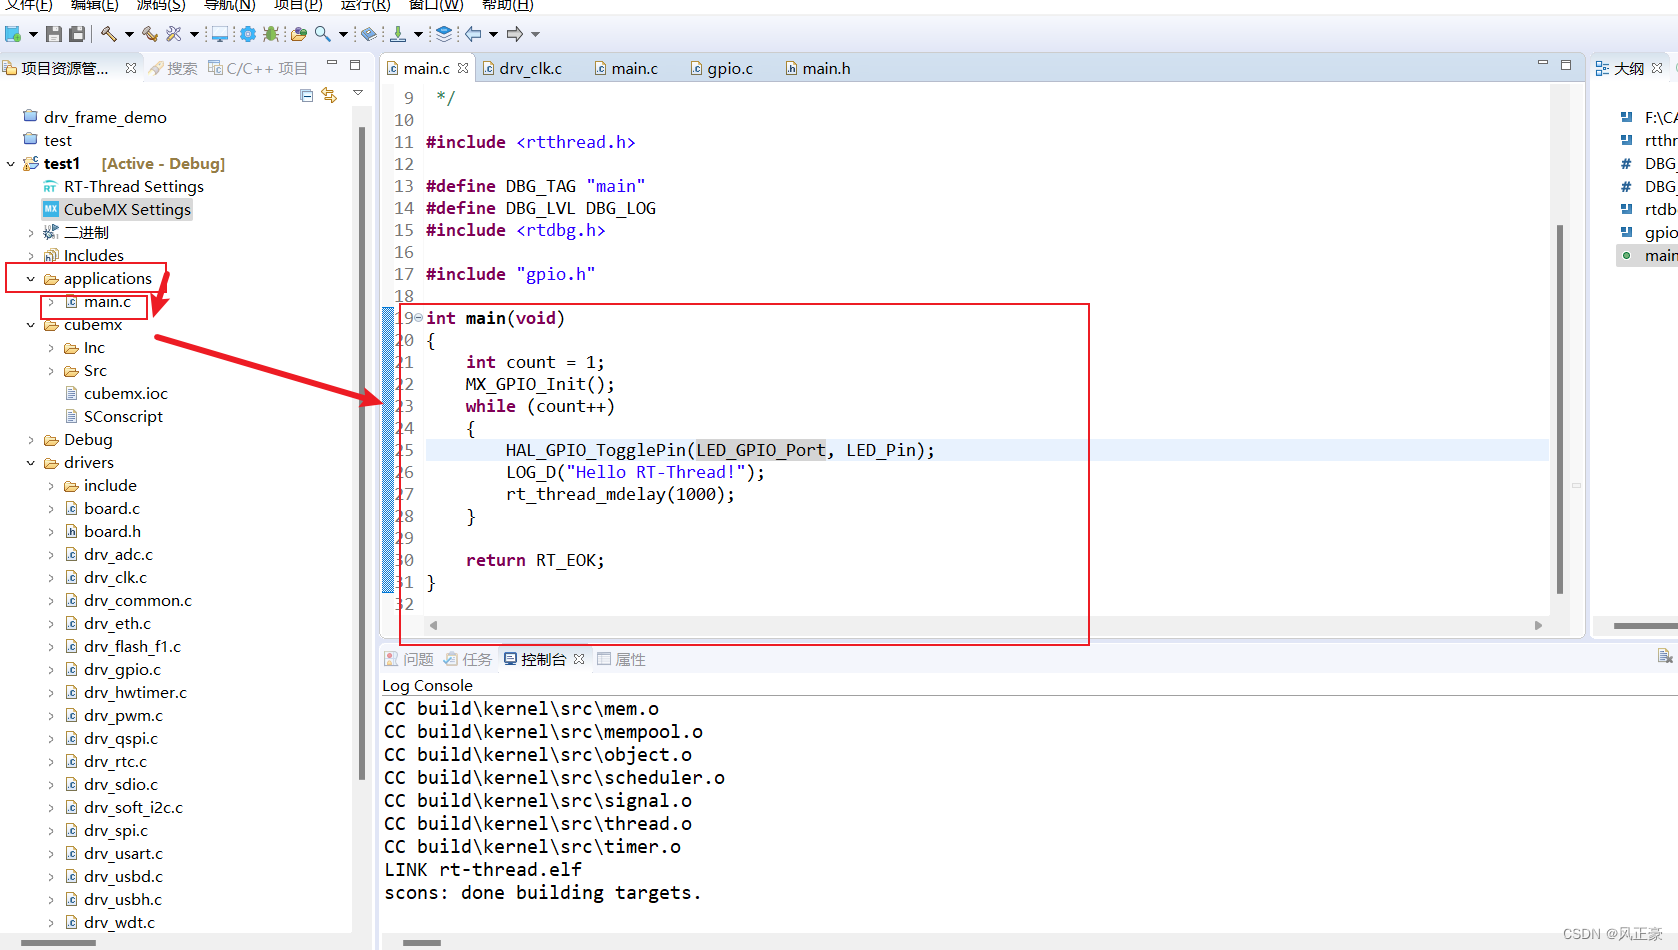Close the console tab with its X
This screenshot has height=950, width=1678.
[x=579, y=659]
